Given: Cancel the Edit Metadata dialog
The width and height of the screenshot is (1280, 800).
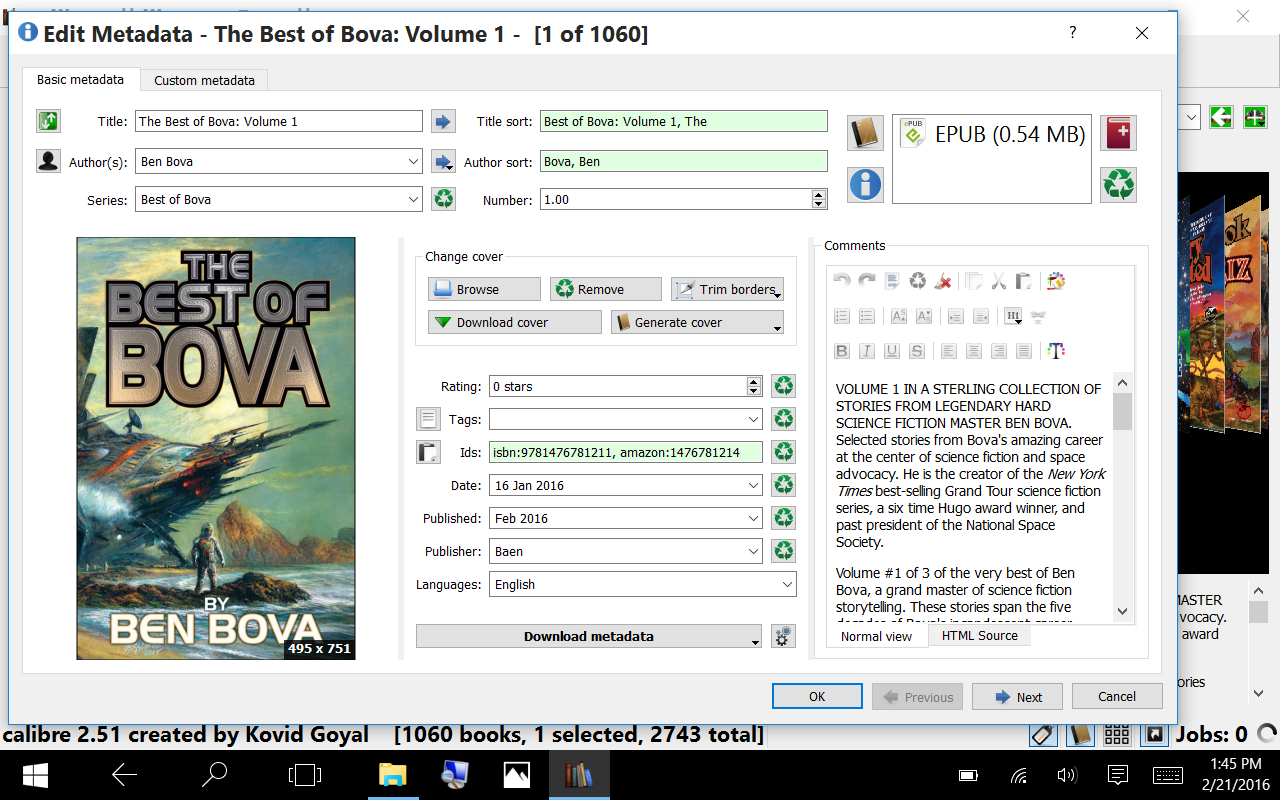Looking at the screenshot, I should click(1117, 696).
